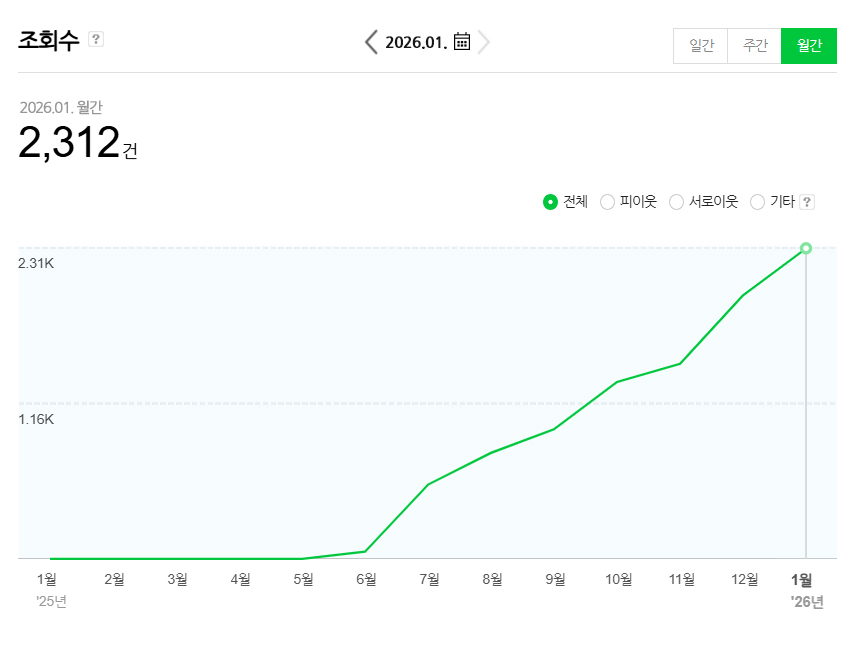This screenshot has height=646, width=862.
Task: Click the help icon next to 기타
Action: [x=808, y=202]
